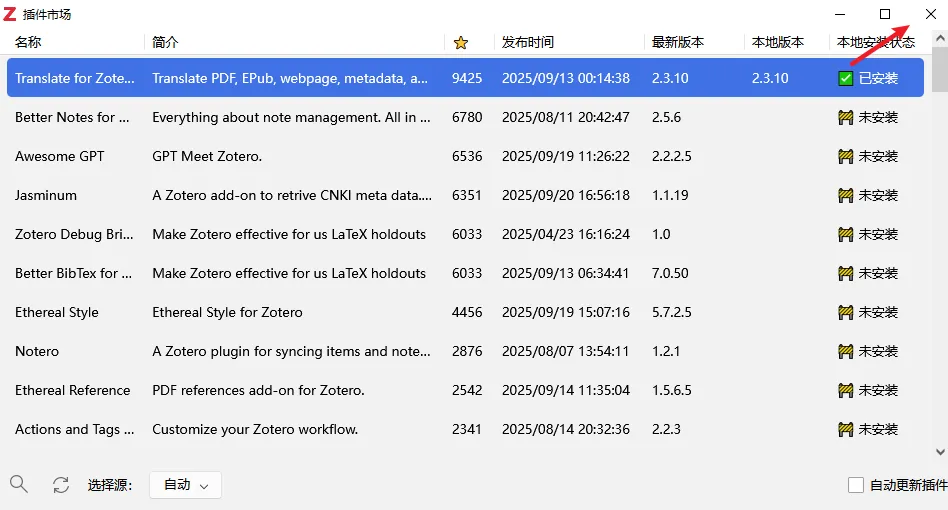Click description 'Ethereal Style for Zotero'
948x510 pixels.
pos(227,312)
